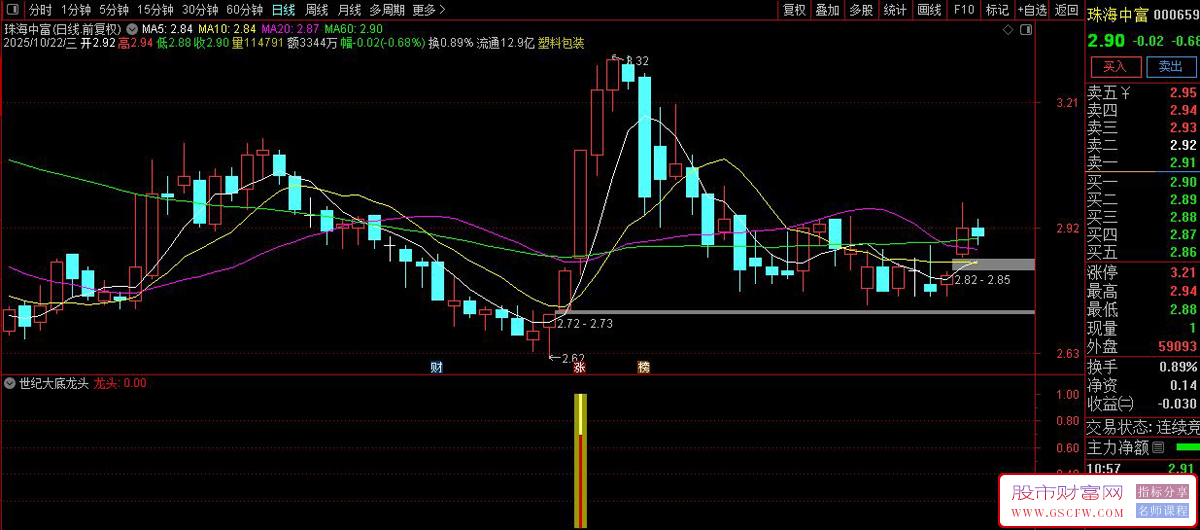Open dropdown arrow next to 珠海中富 chart title
Image resolution: width=1200 pixels, height=530 pixels.
[x=133, y=28]
